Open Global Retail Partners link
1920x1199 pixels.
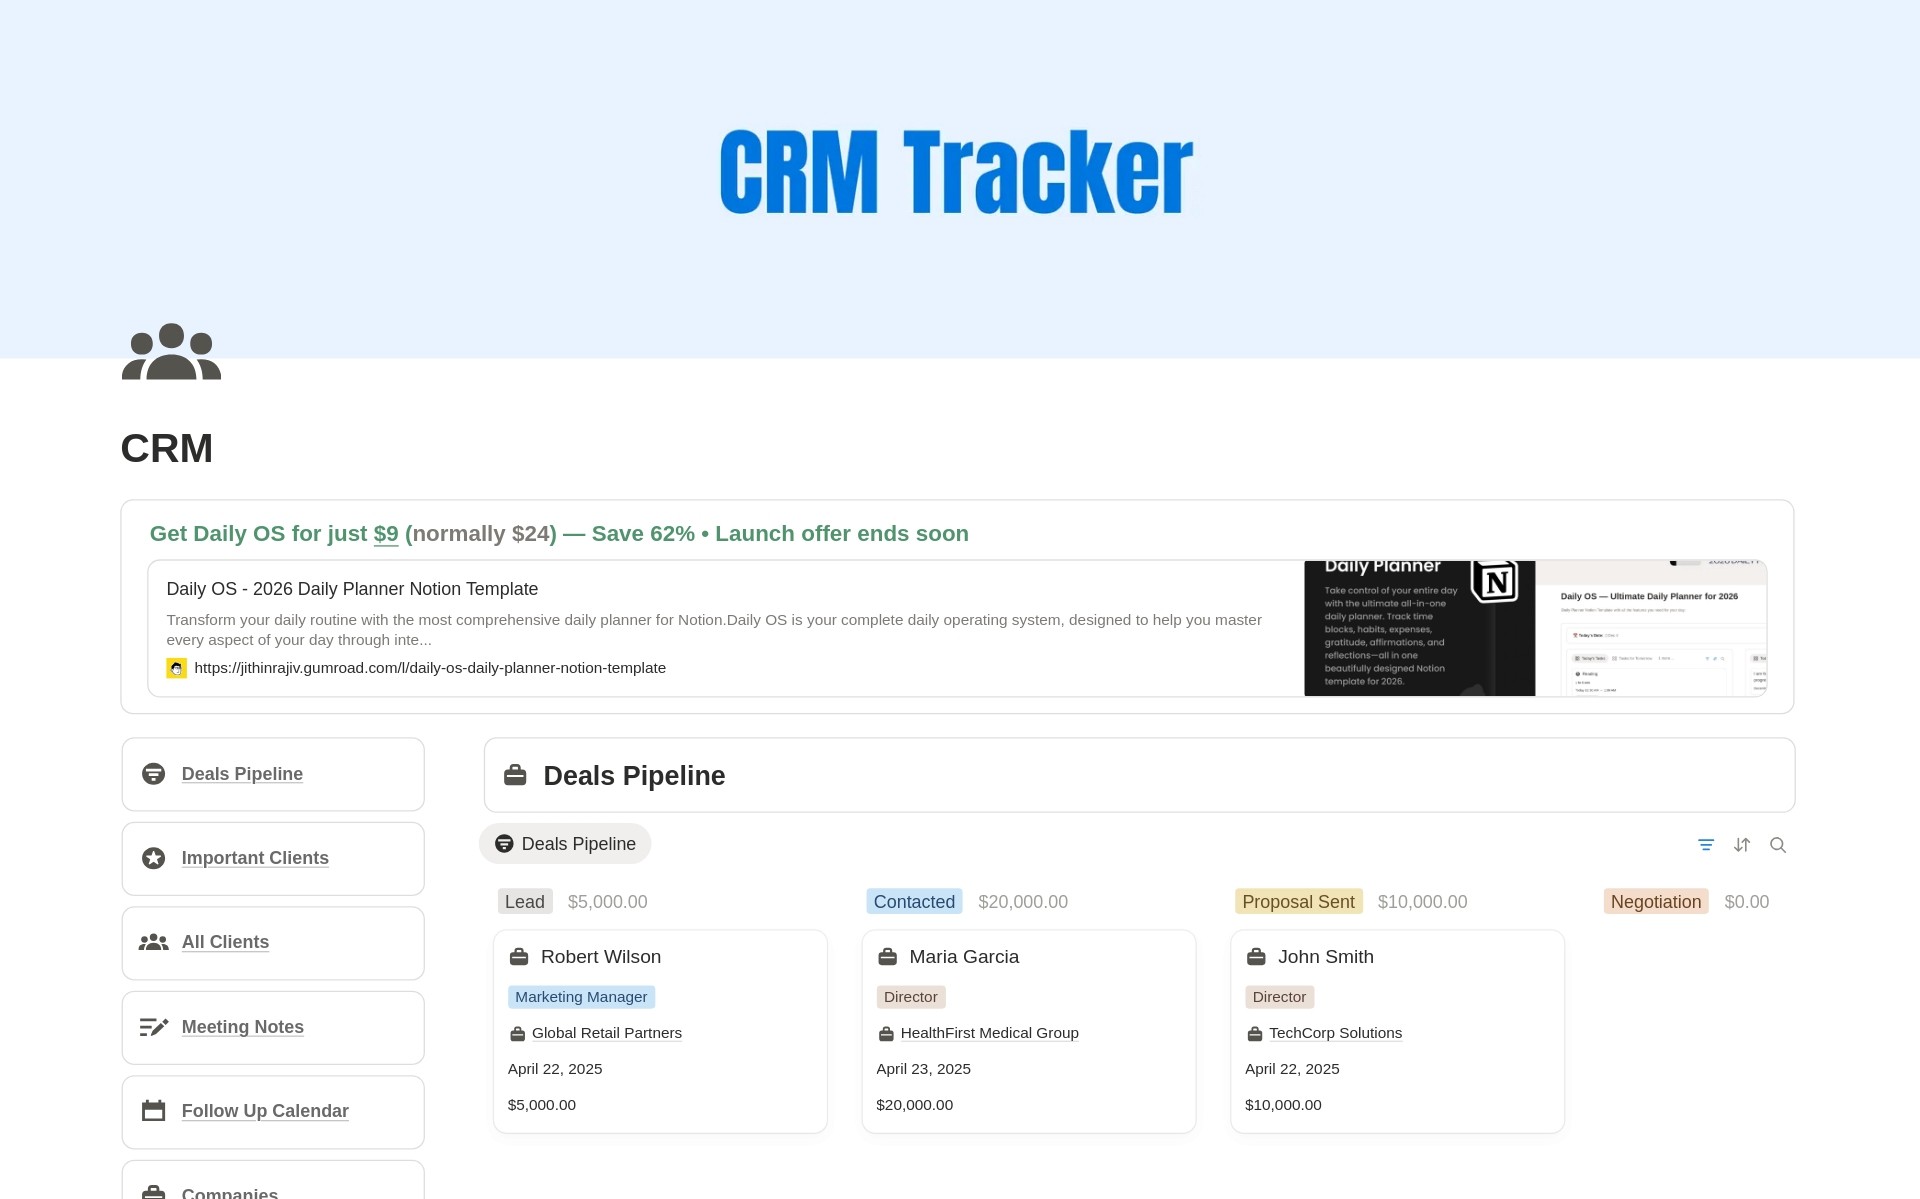(605, 1032)
